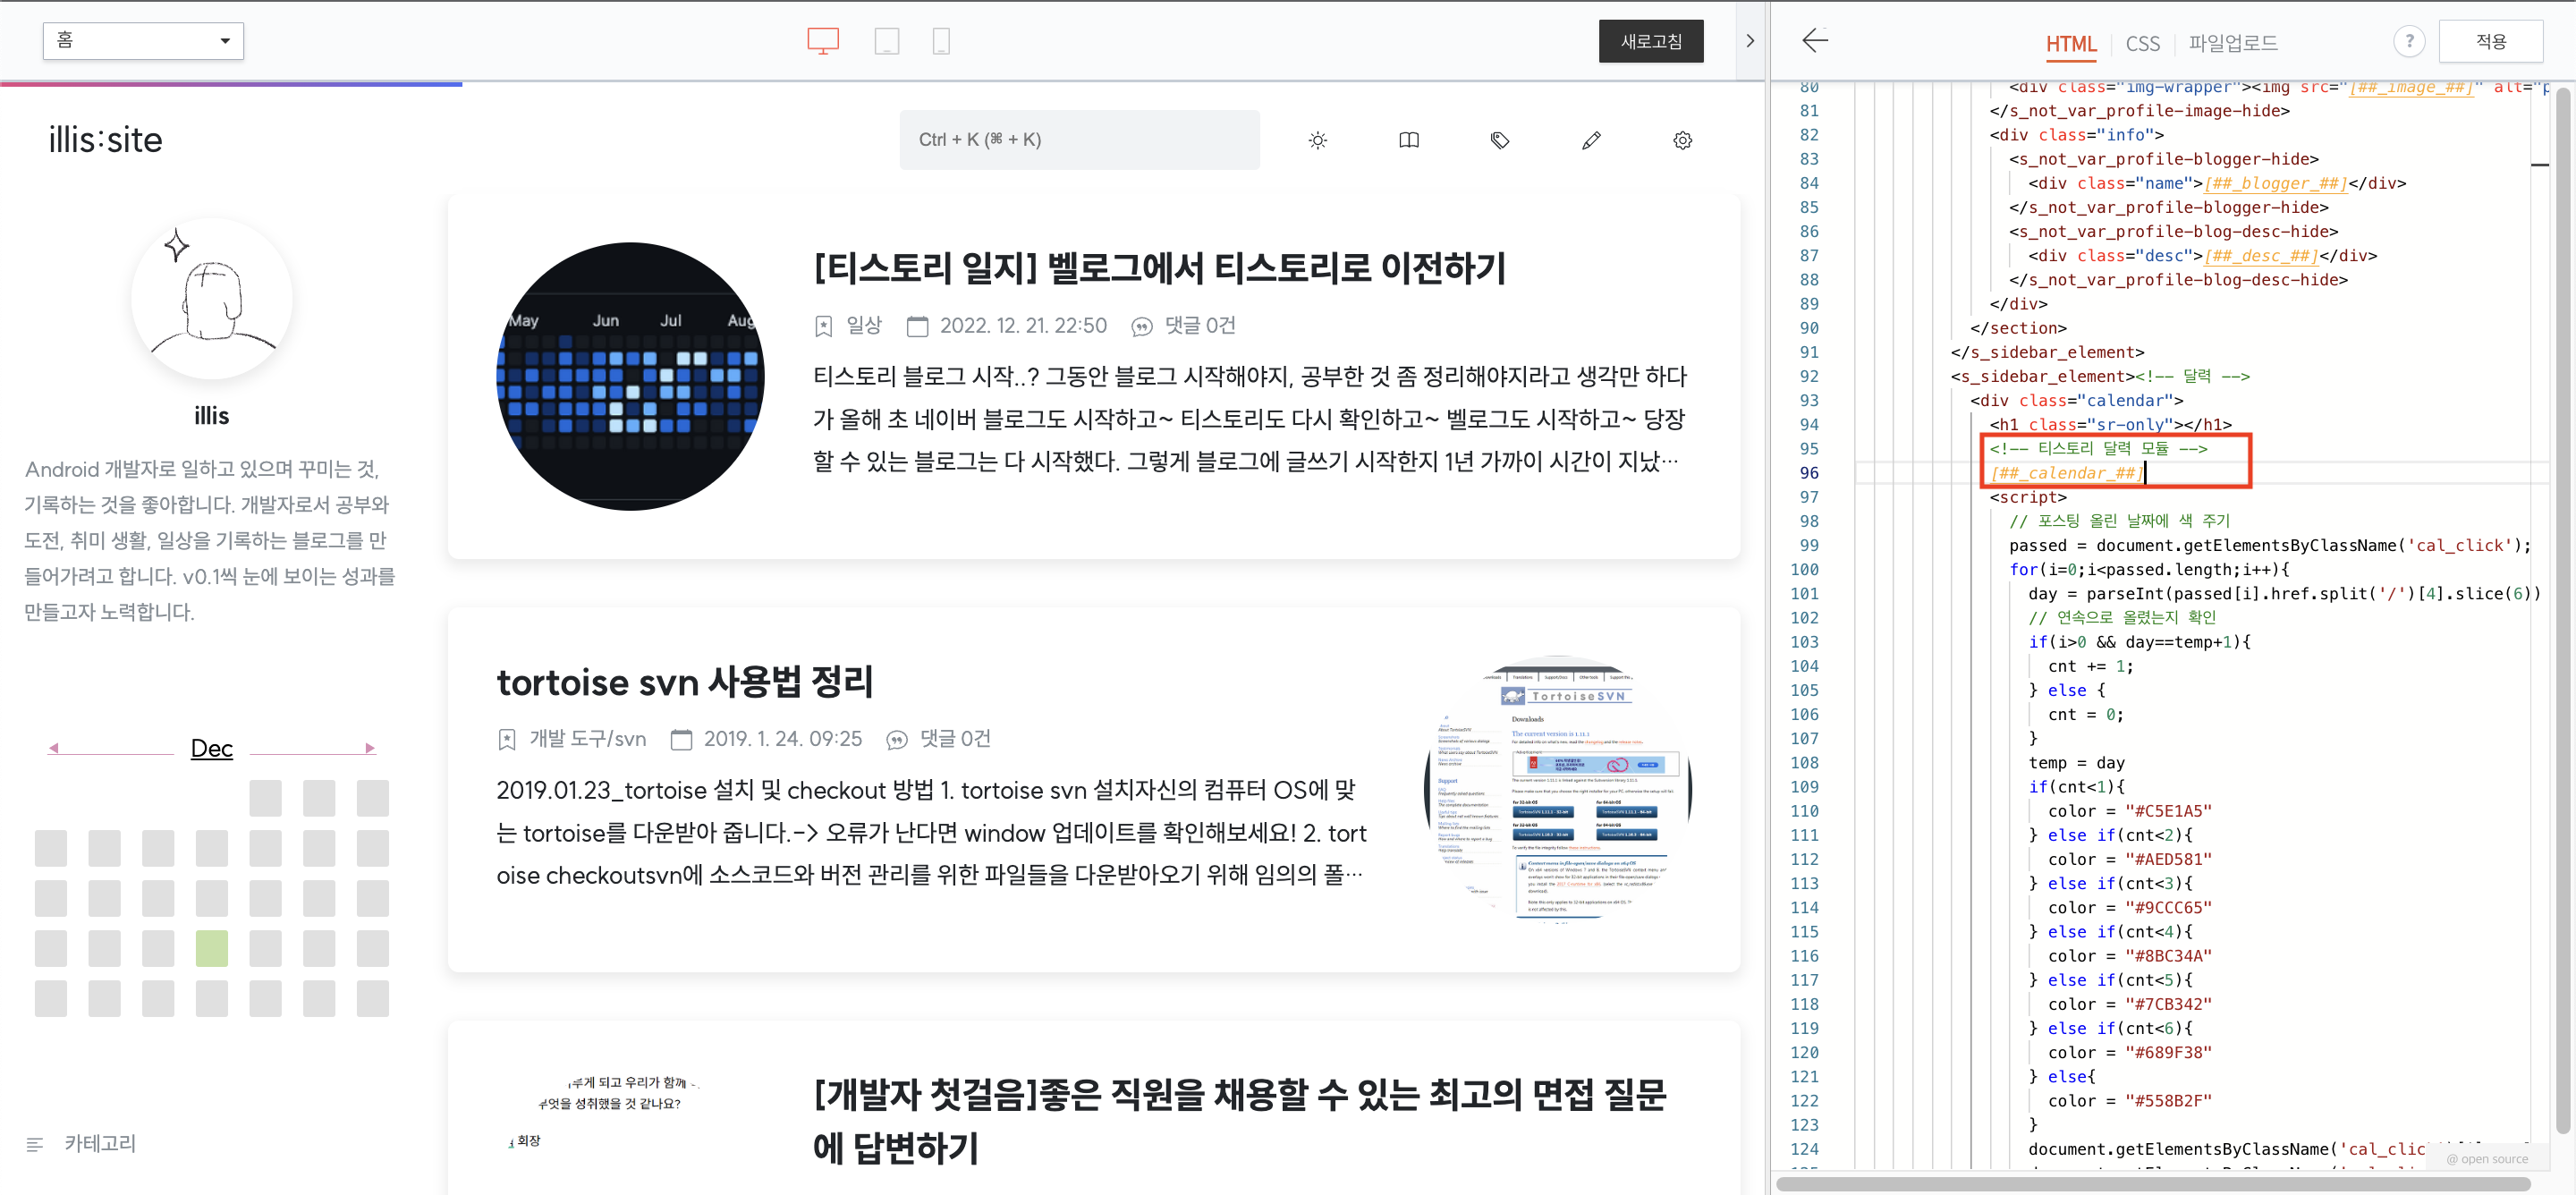
Task: Open the help question mark icon
Action: pyautogui.click(x=2408, y=41)
